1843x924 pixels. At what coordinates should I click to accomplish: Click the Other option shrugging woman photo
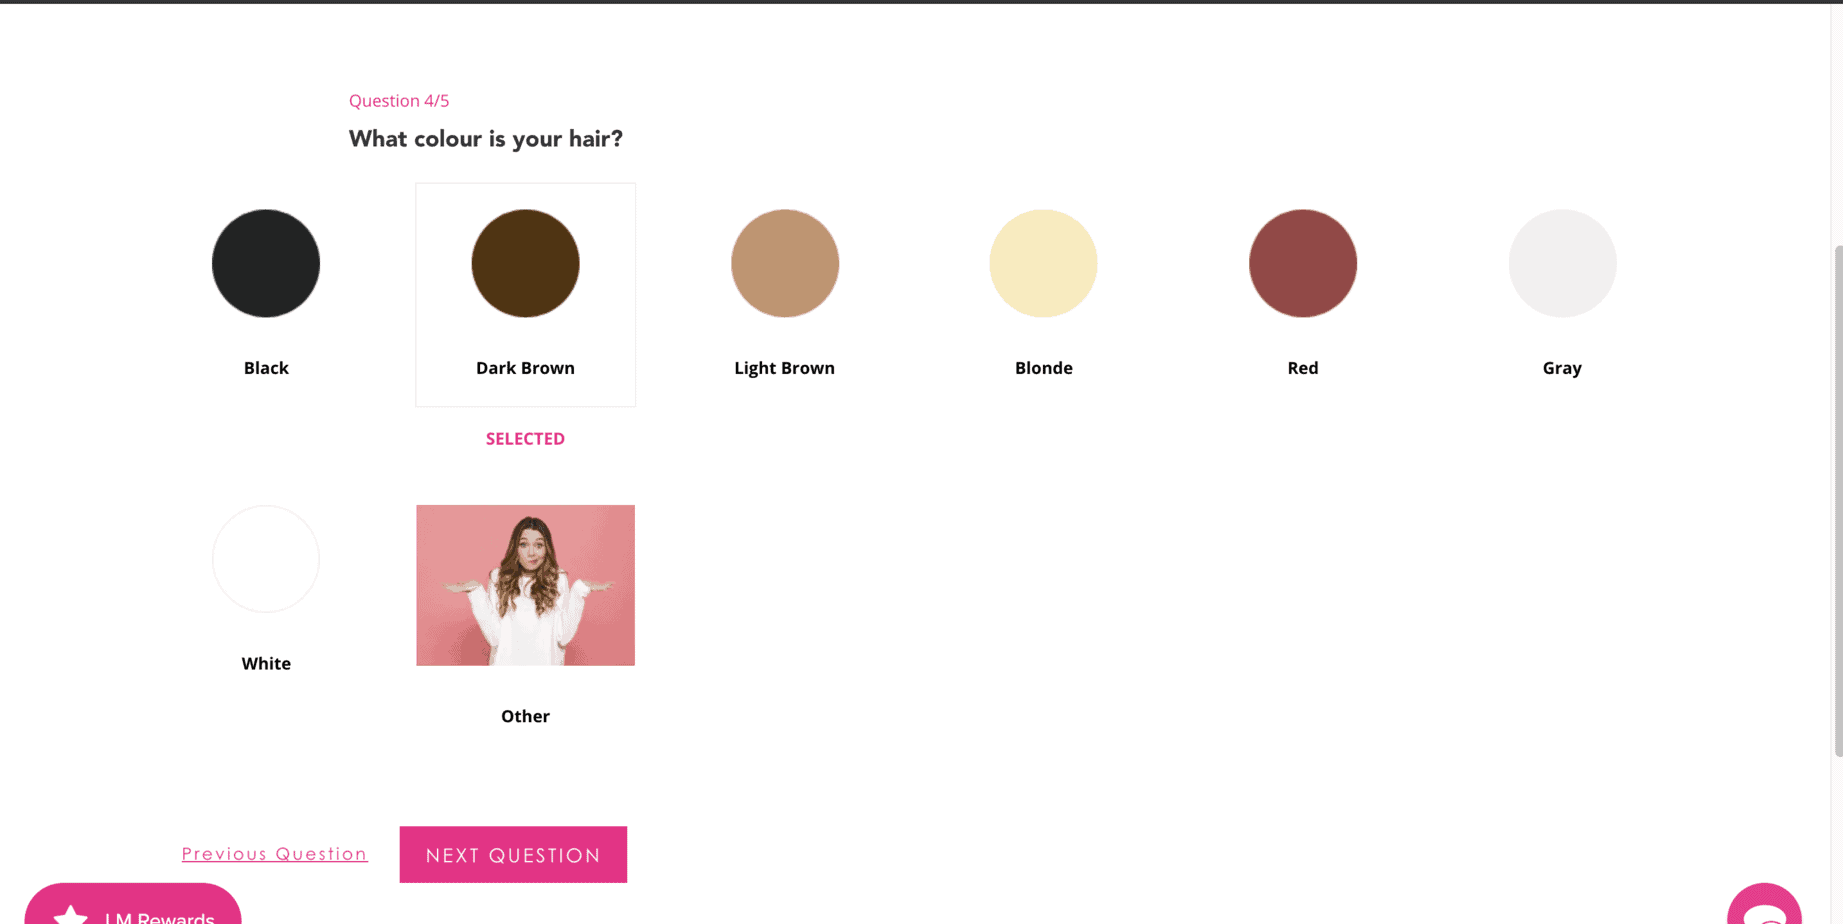coord(525,585)
